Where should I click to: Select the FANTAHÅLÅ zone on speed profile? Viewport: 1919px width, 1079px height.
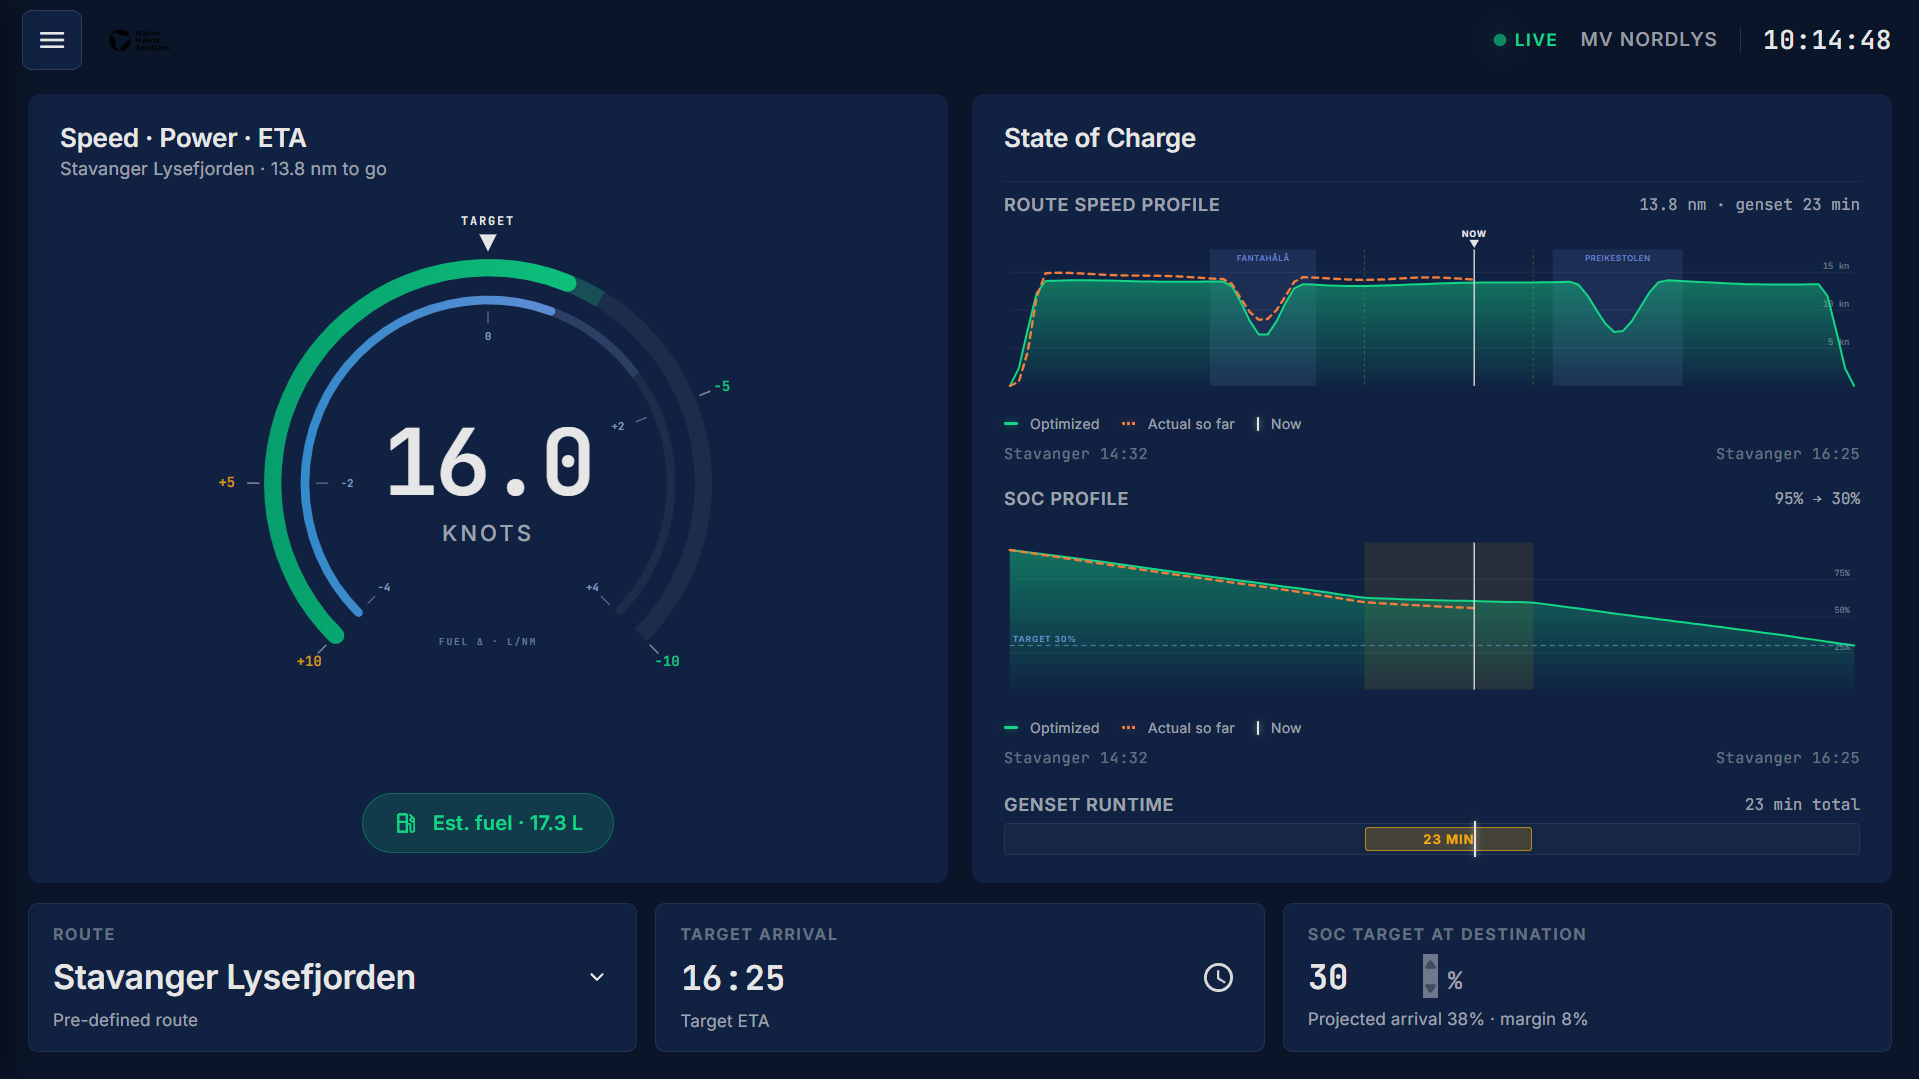tap(1263, 317)
